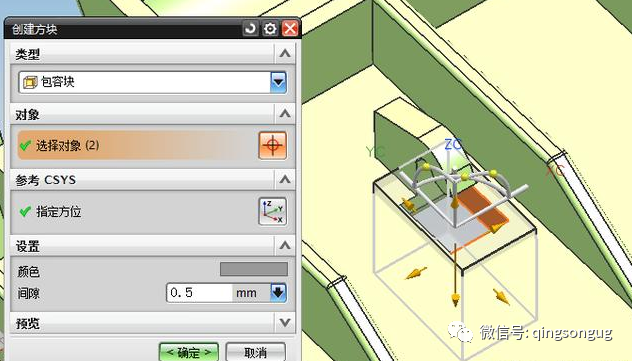
Task: Click the orange highlighted face on model
Action: [483, 206]
